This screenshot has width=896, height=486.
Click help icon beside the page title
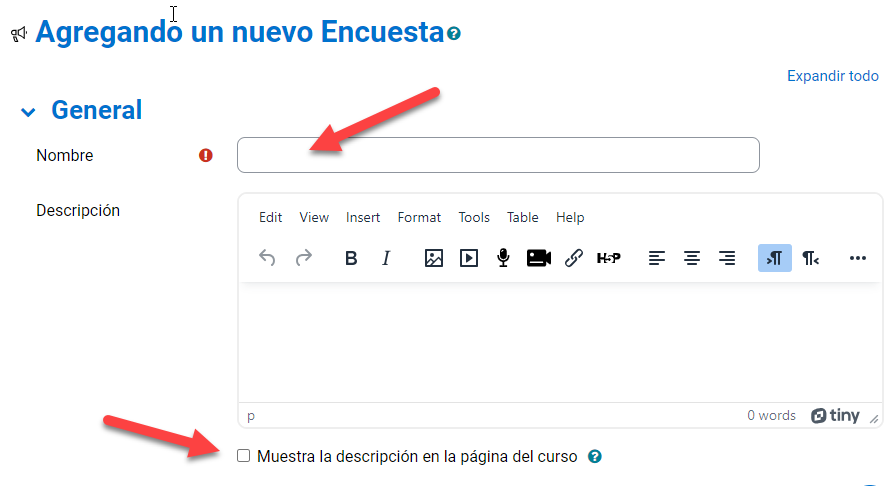coord(455,34)
